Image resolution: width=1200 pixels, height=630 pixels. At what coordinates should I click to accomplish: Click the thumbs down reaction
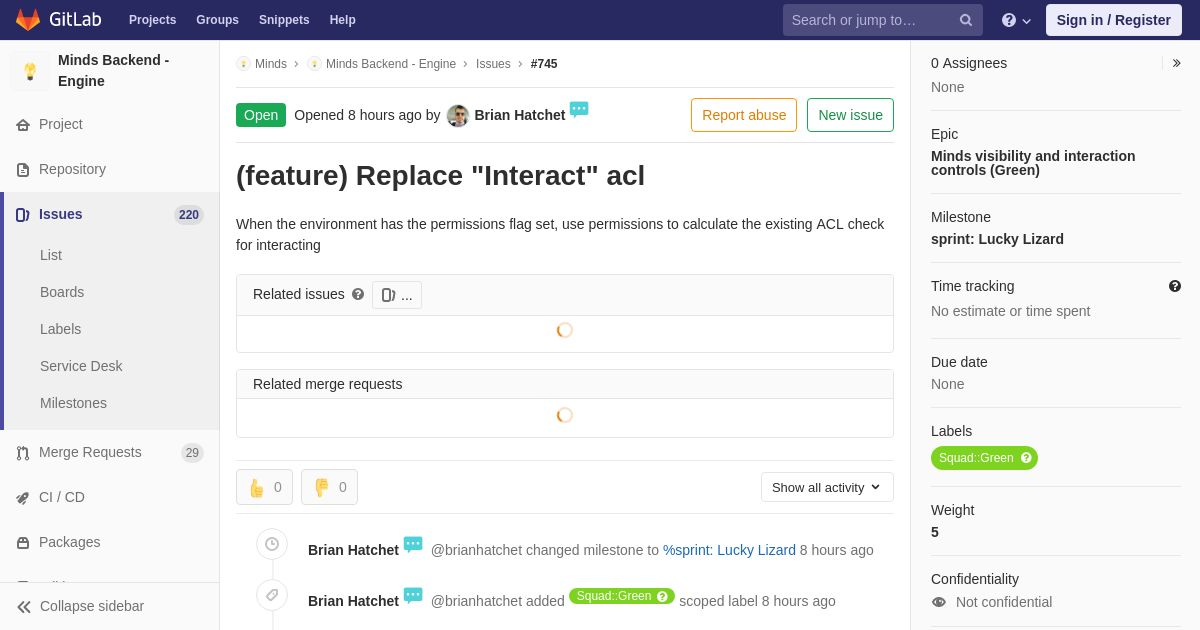point(329,487)
